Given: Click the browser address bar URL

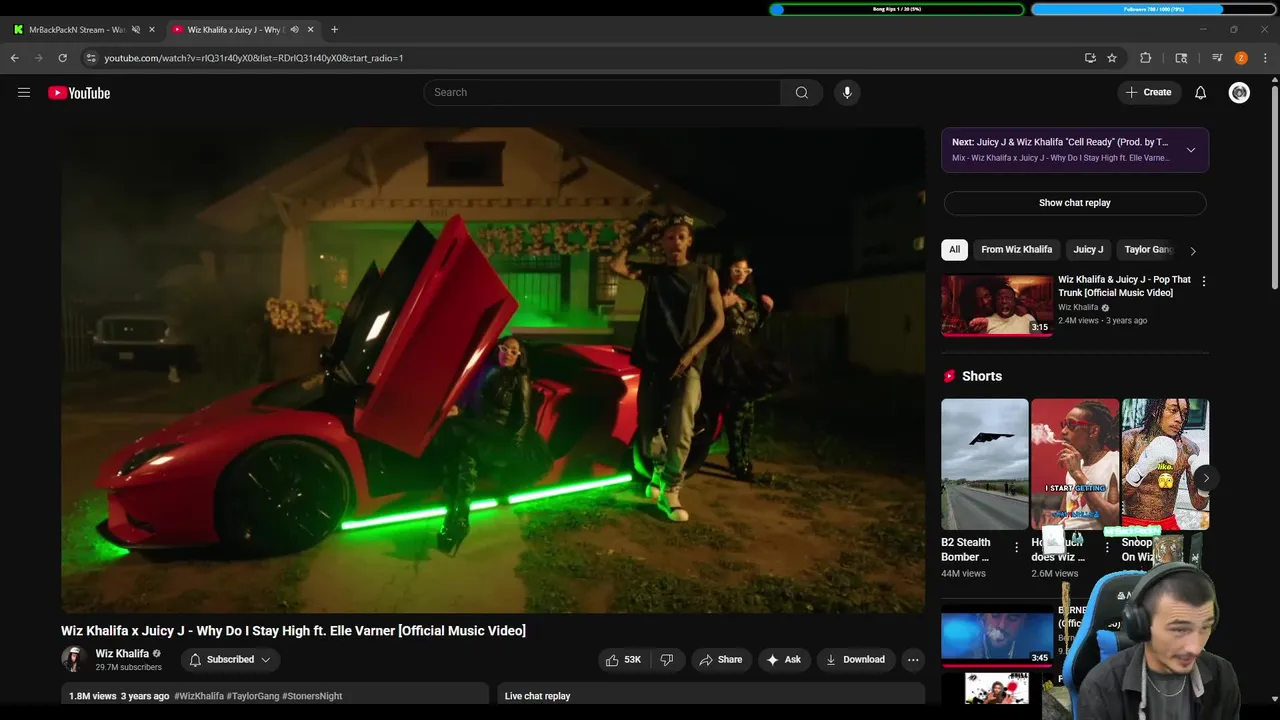Looking at the screenshot, I should (254, 58).
